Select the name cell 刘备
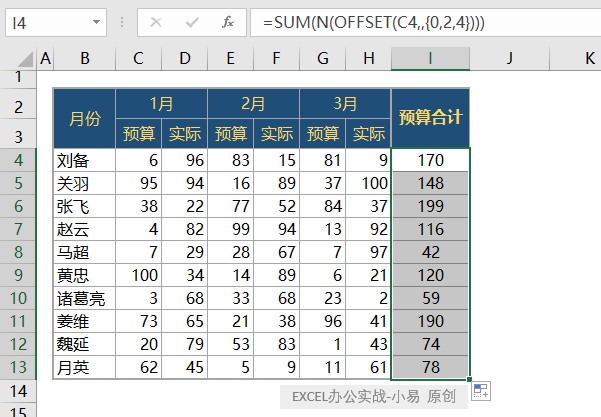Viewport: 601px width, 417px height. pos(85,160)
